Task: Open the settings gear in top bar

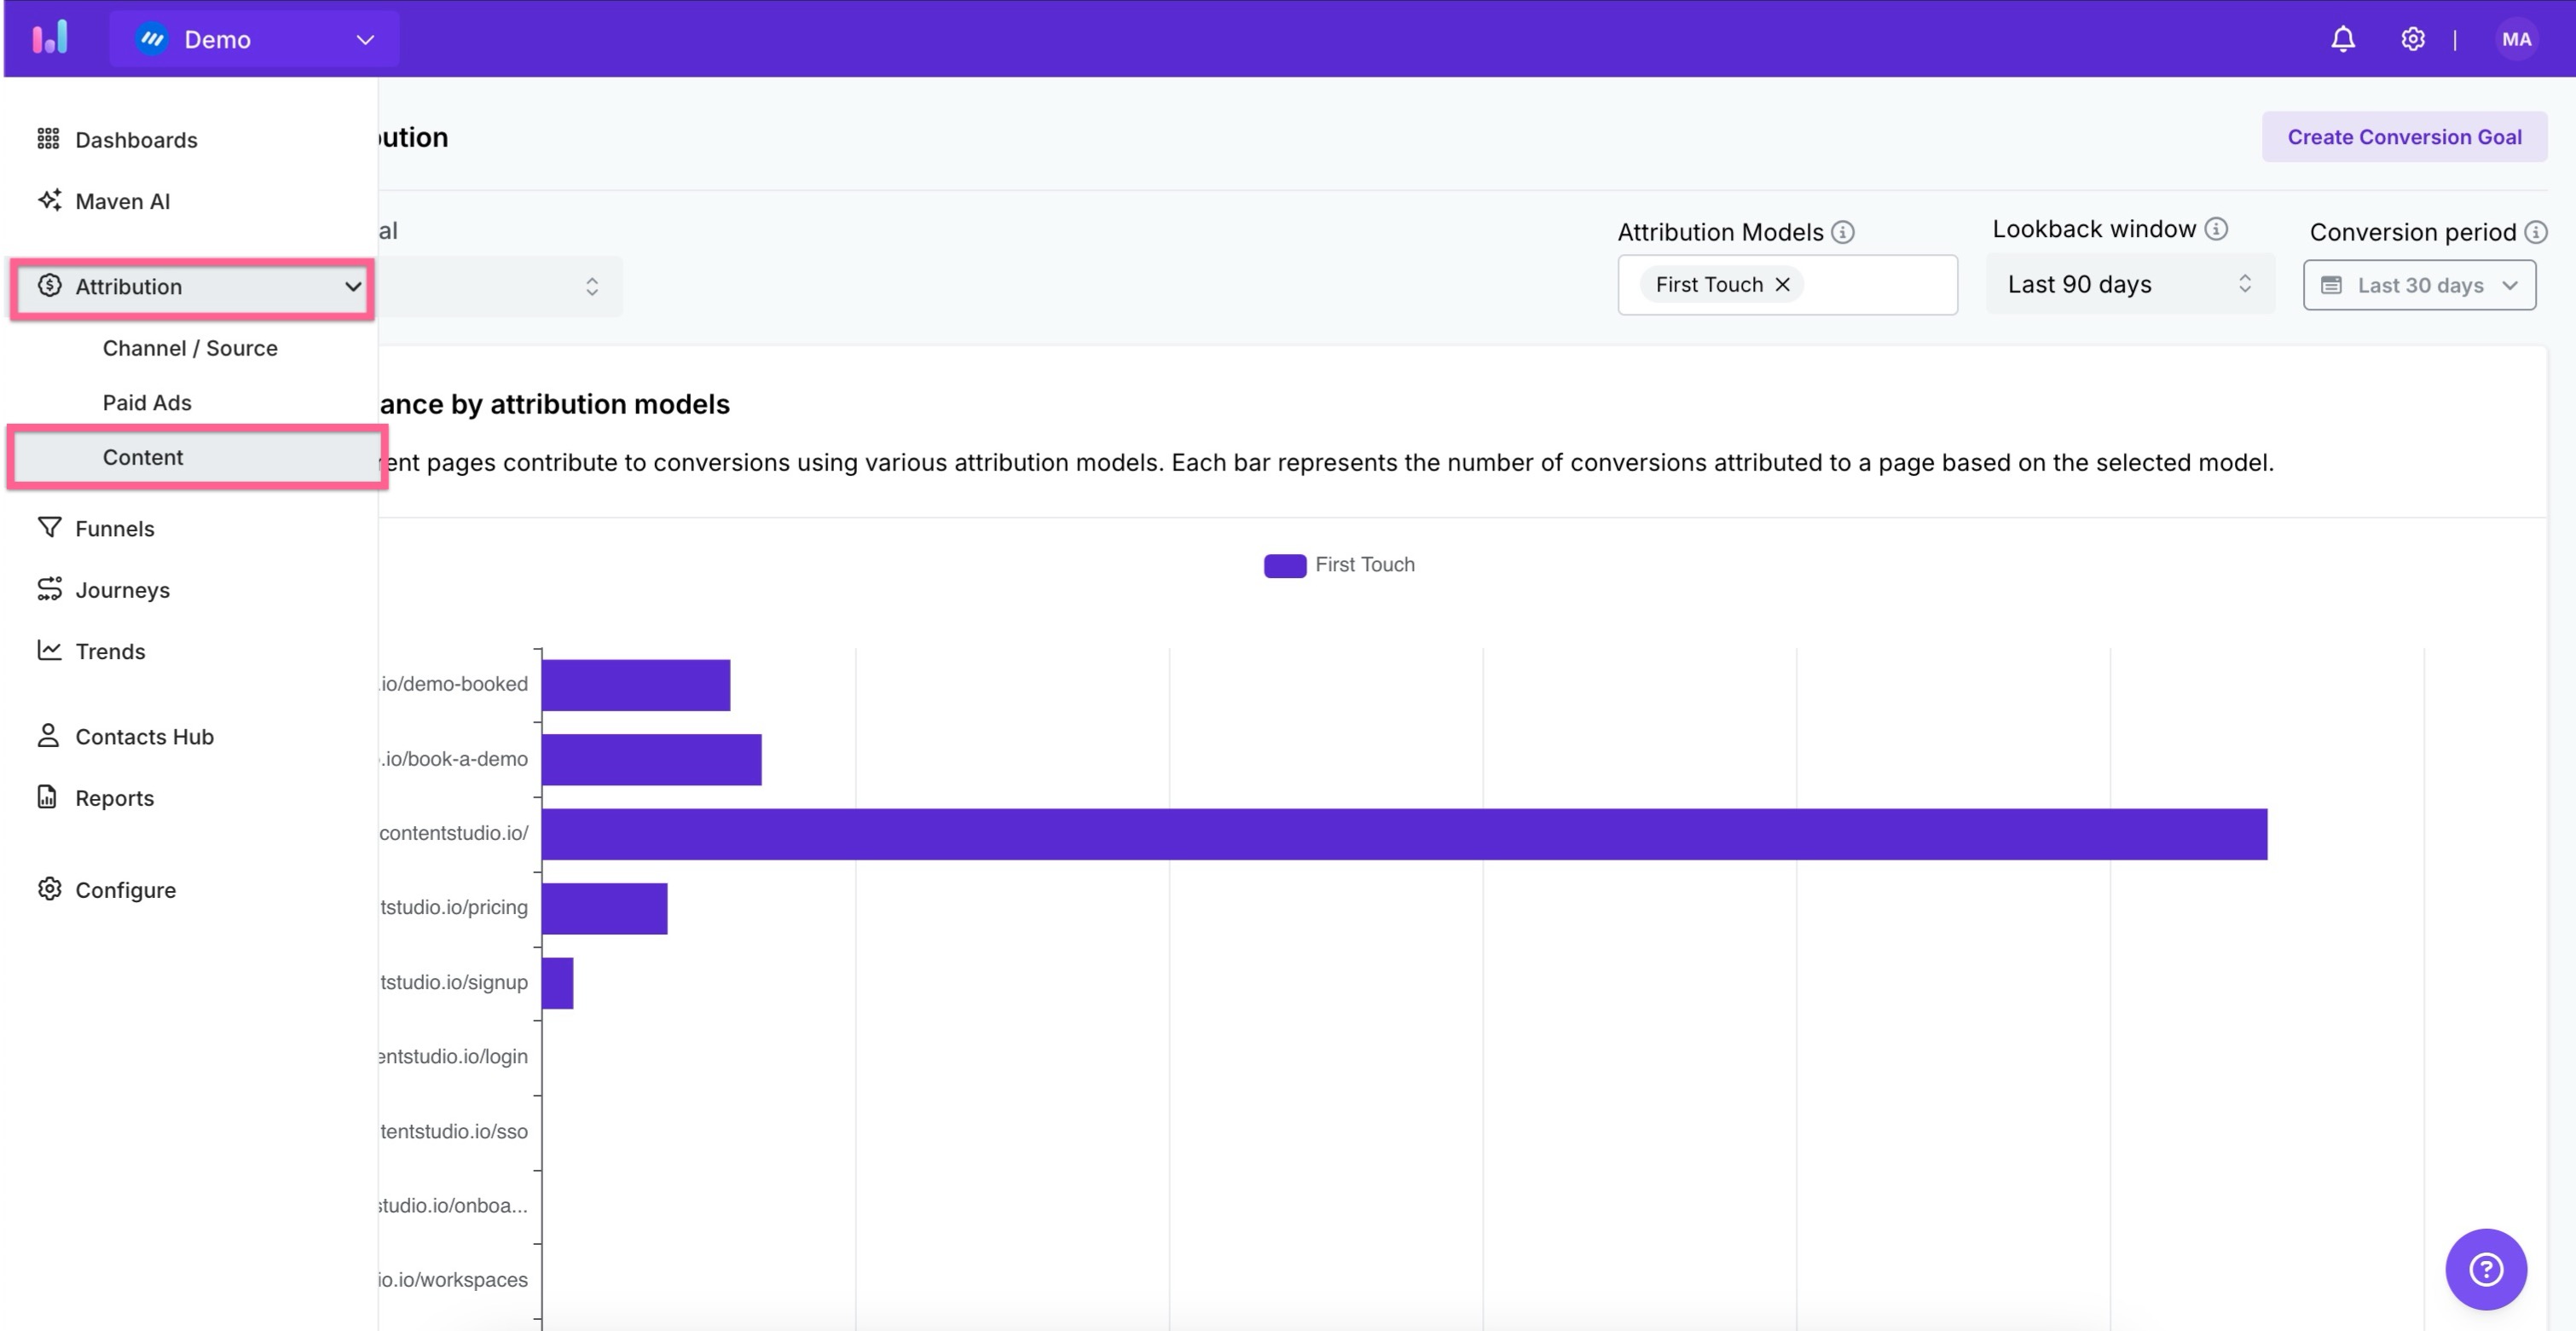Action: pos(2412,39)
